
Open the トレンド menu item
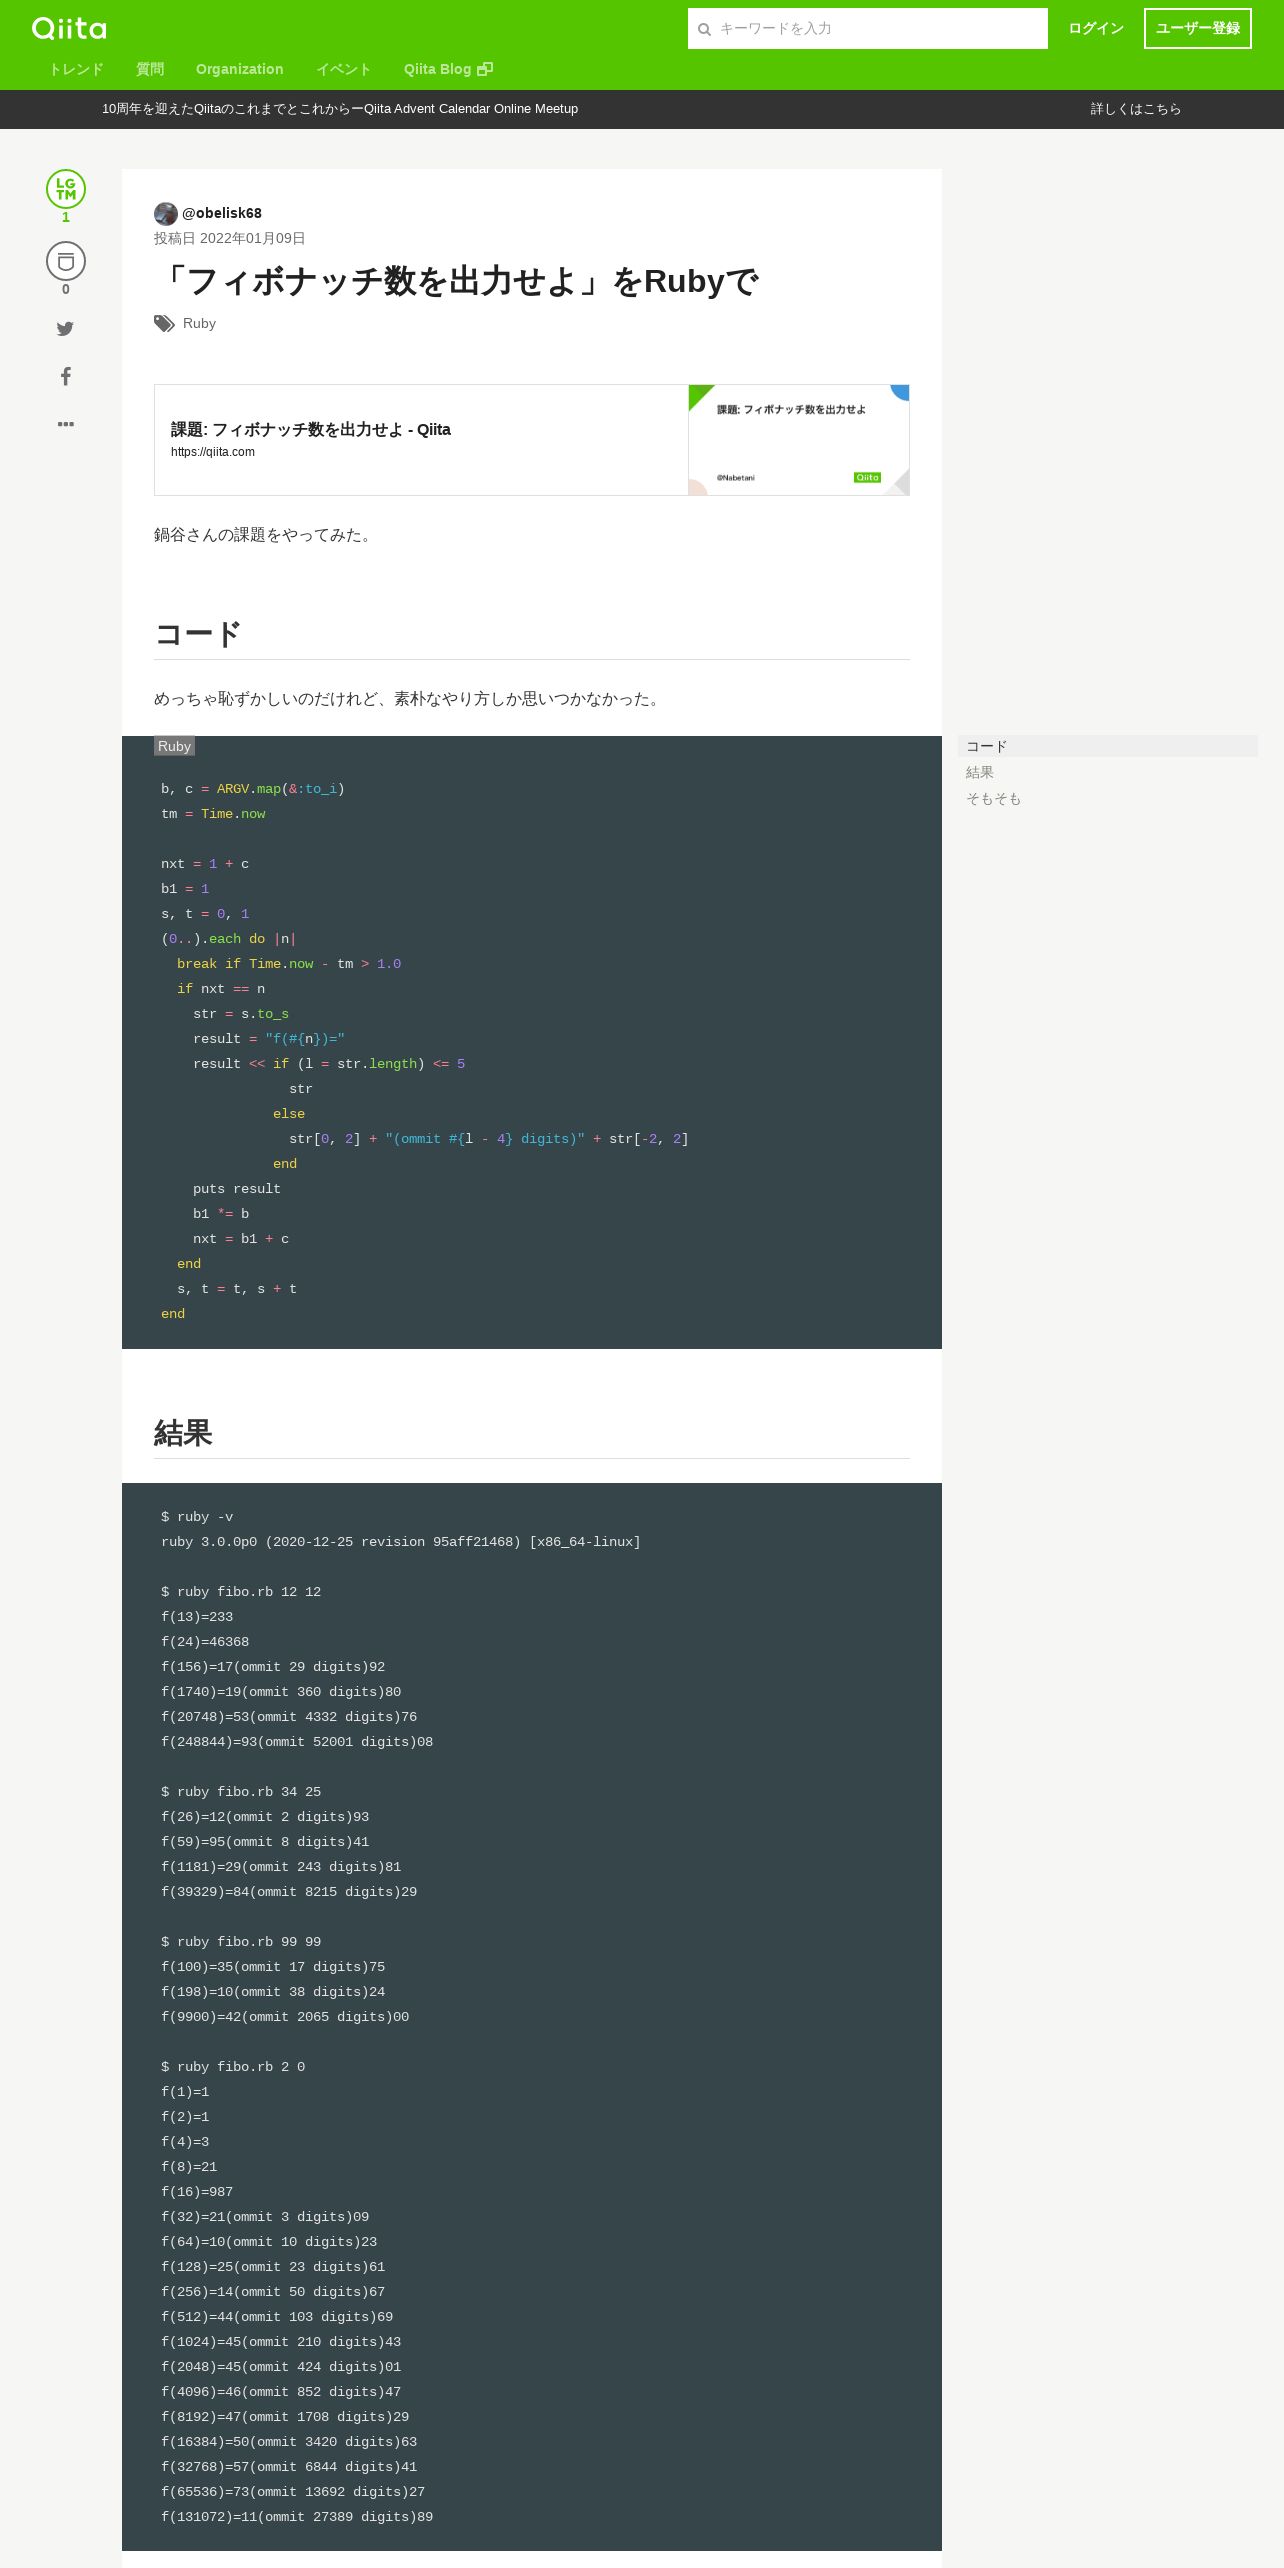76,69
